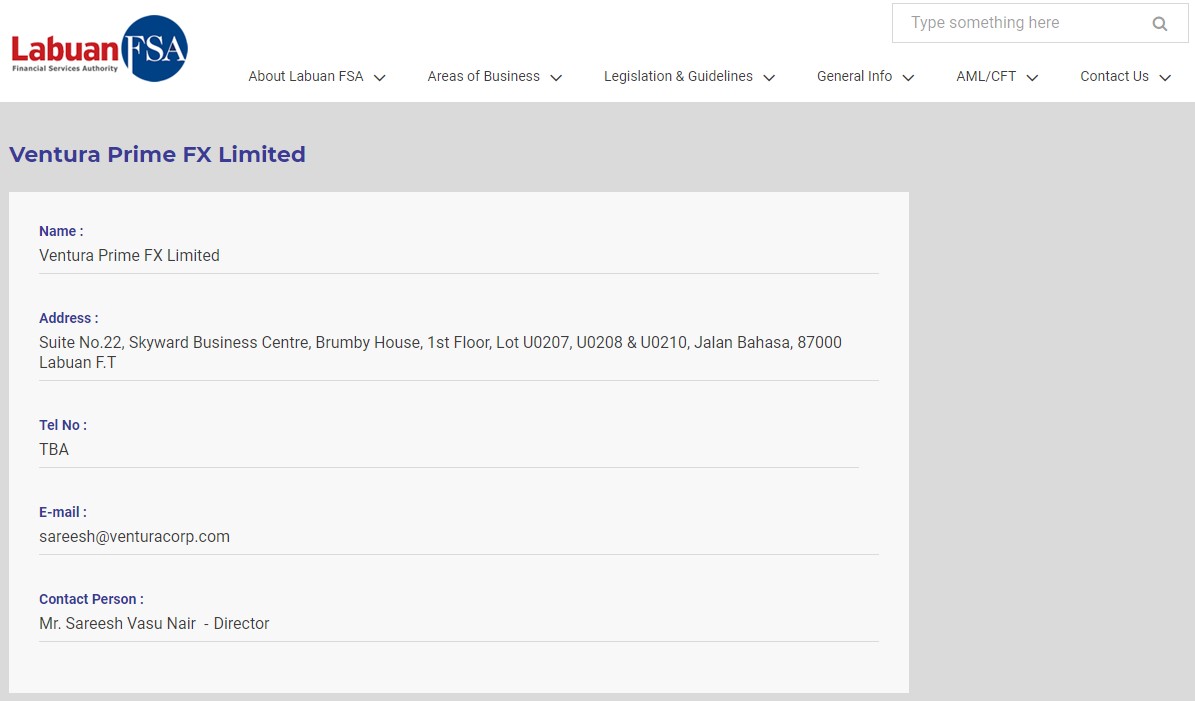This screenshot has height=701, width=1195.
Task: Expand the General Info chevron
Action: [908, 78]
